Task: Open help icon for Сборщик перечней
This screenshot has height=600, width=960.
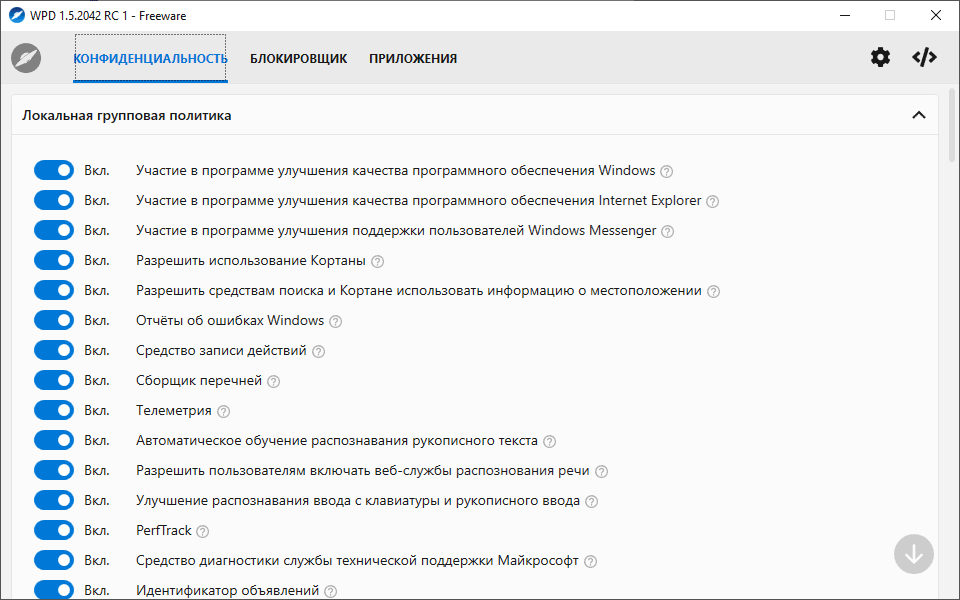Action: coord(274,381)
